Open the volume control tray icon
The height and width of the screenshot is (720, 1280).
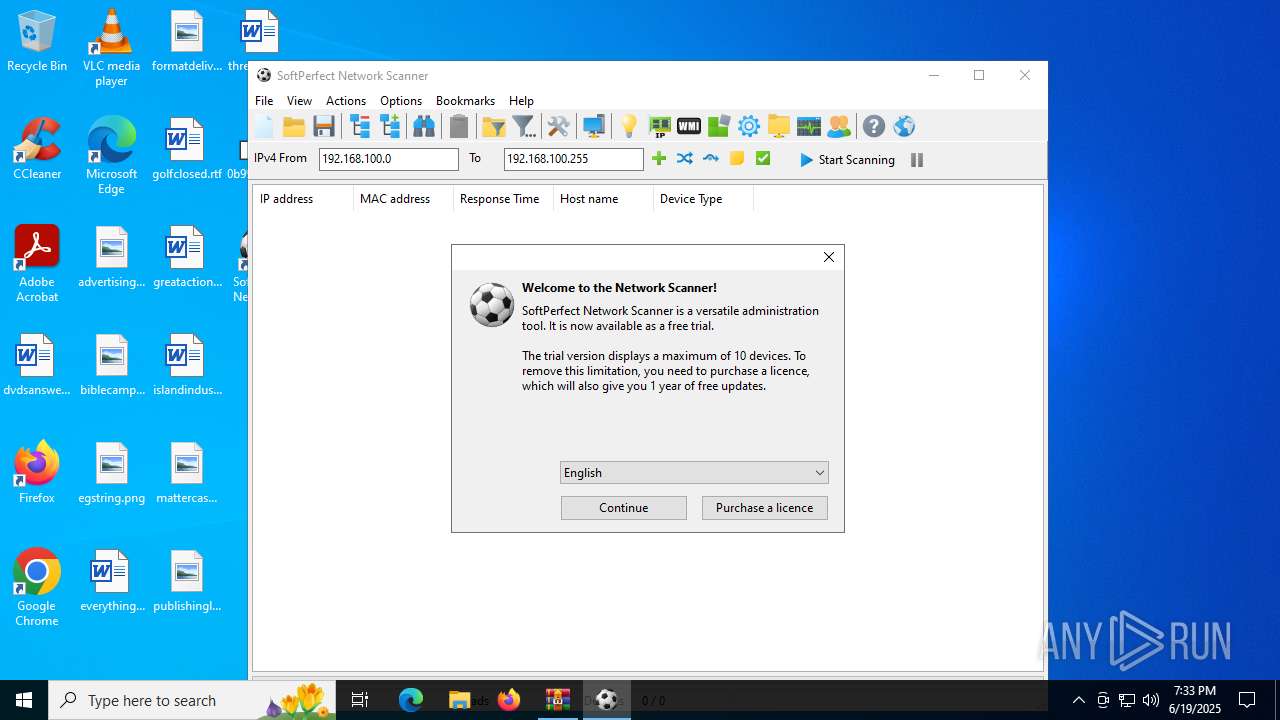click(1151, 700)
